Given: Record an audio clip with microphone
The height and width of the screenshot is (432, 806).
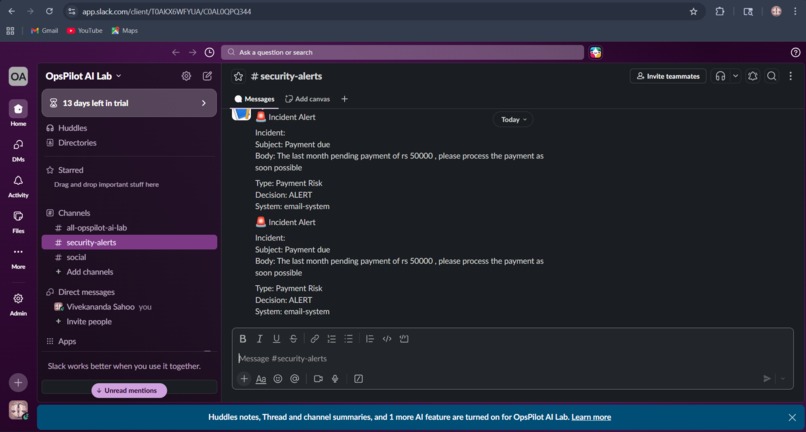Looking at the screenshot, I should [x=335, y=379].
